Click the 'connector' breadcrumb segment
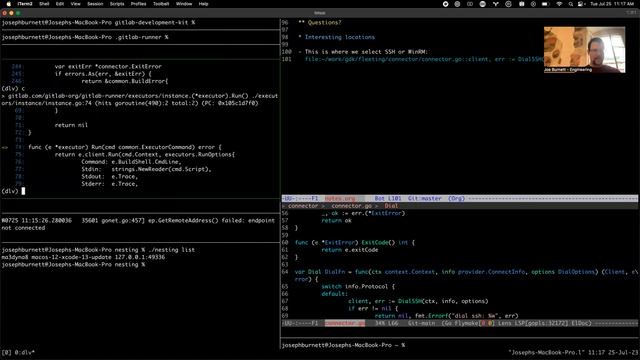The width and height of the screenshot is (640, 360). [x=302, y=206]
